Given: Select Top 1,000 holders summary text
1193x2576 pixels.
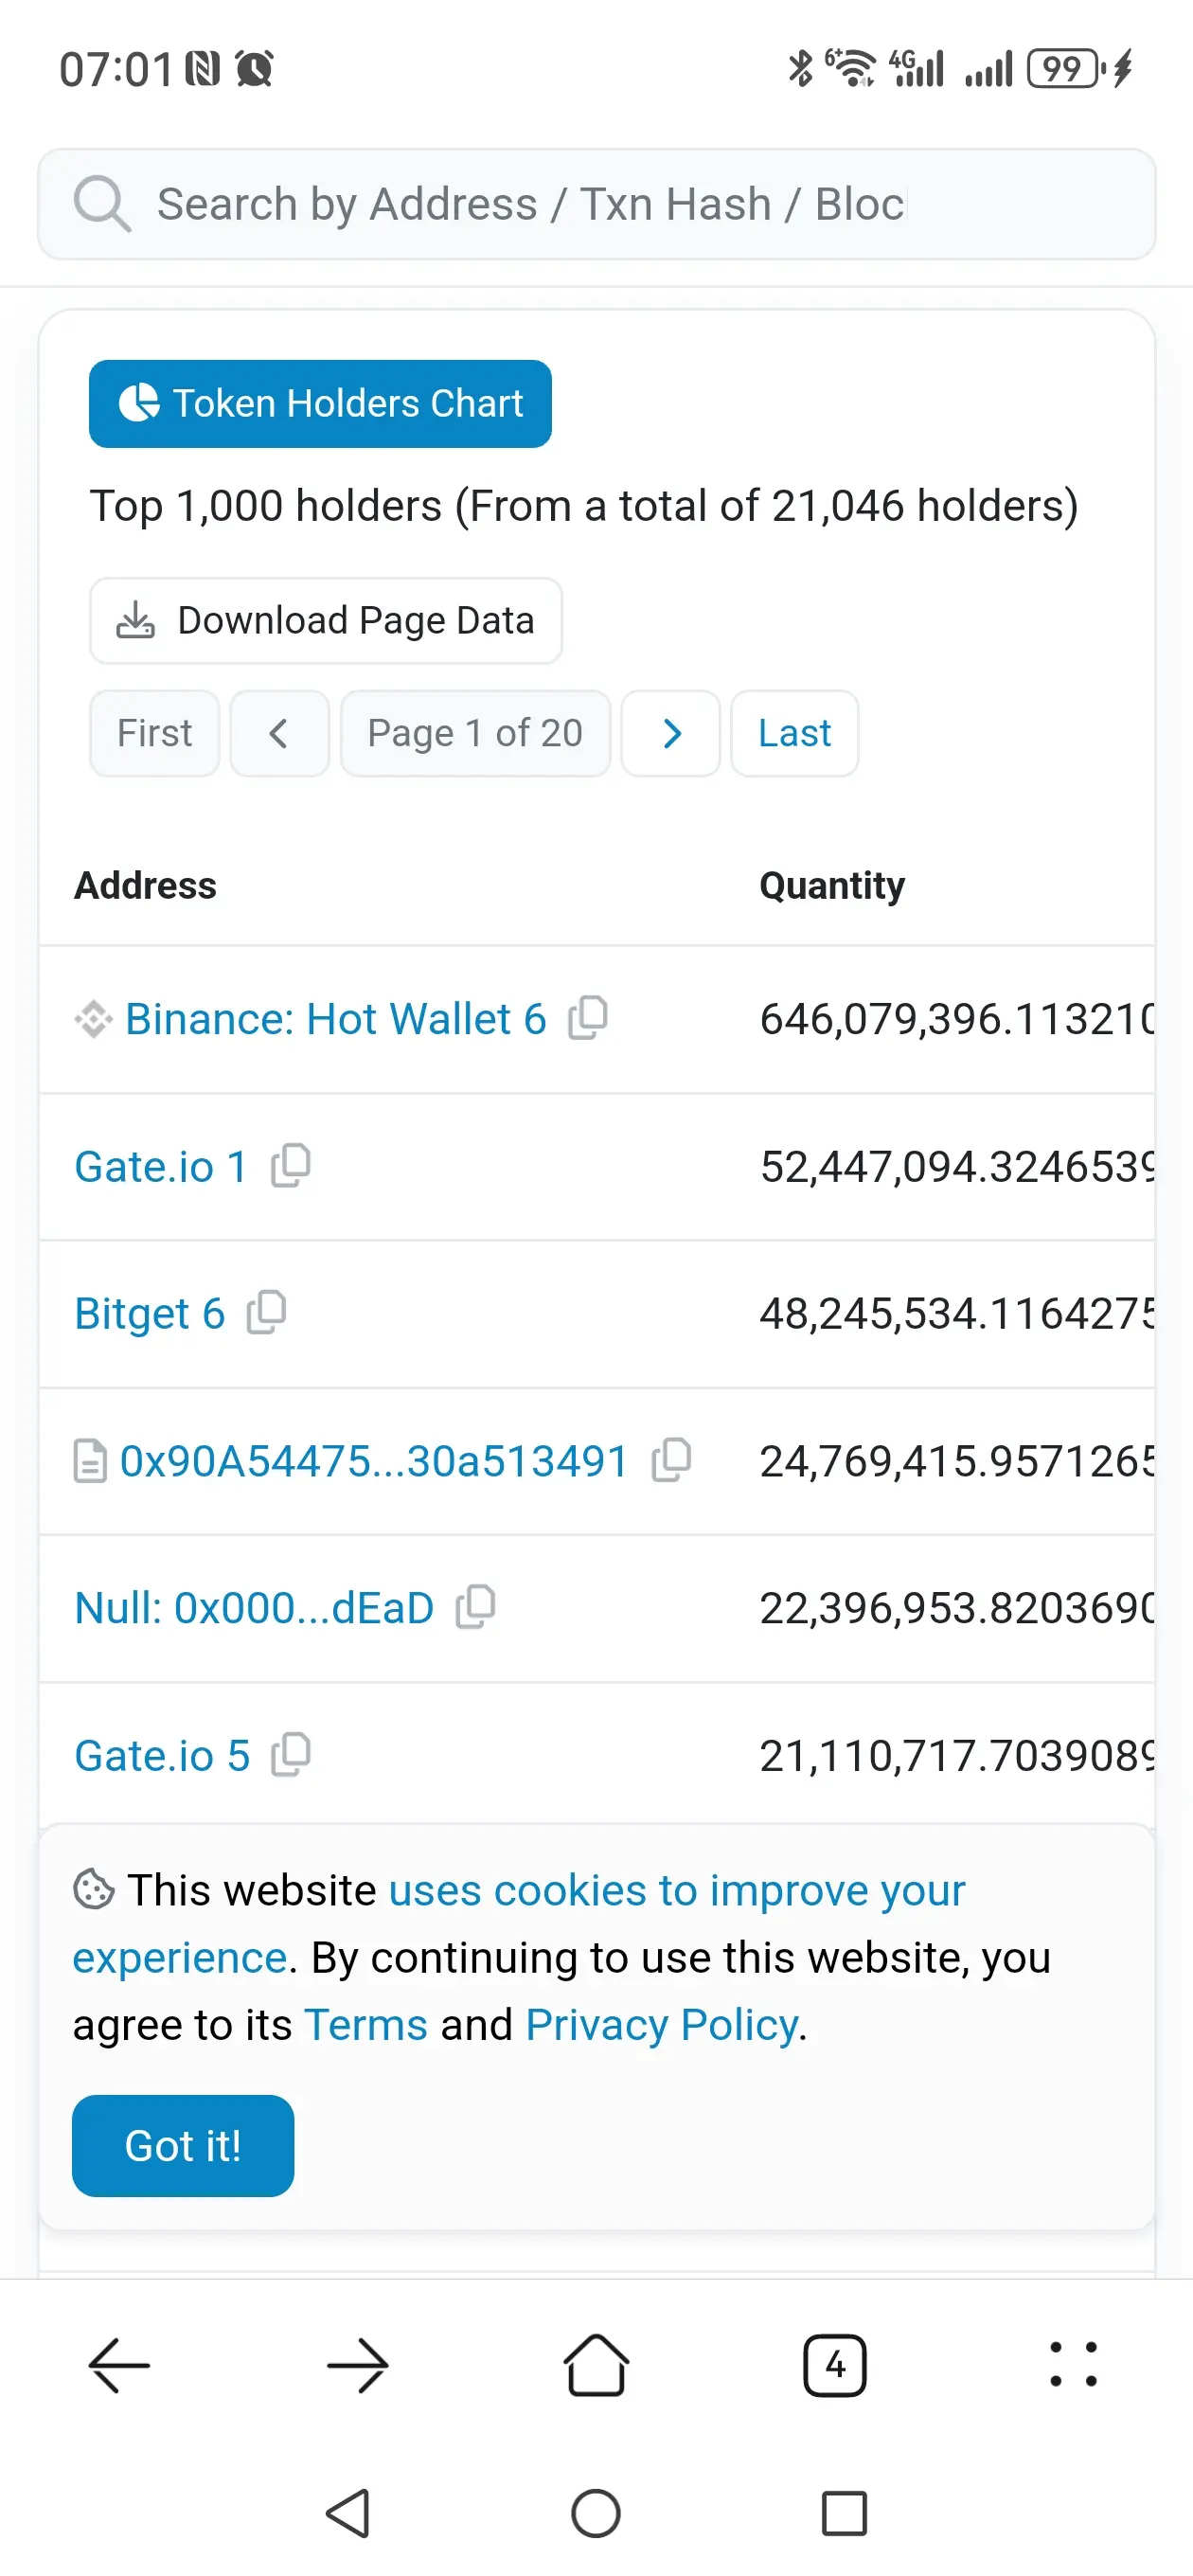Looking at the screenshot, I should pos(584,506).
